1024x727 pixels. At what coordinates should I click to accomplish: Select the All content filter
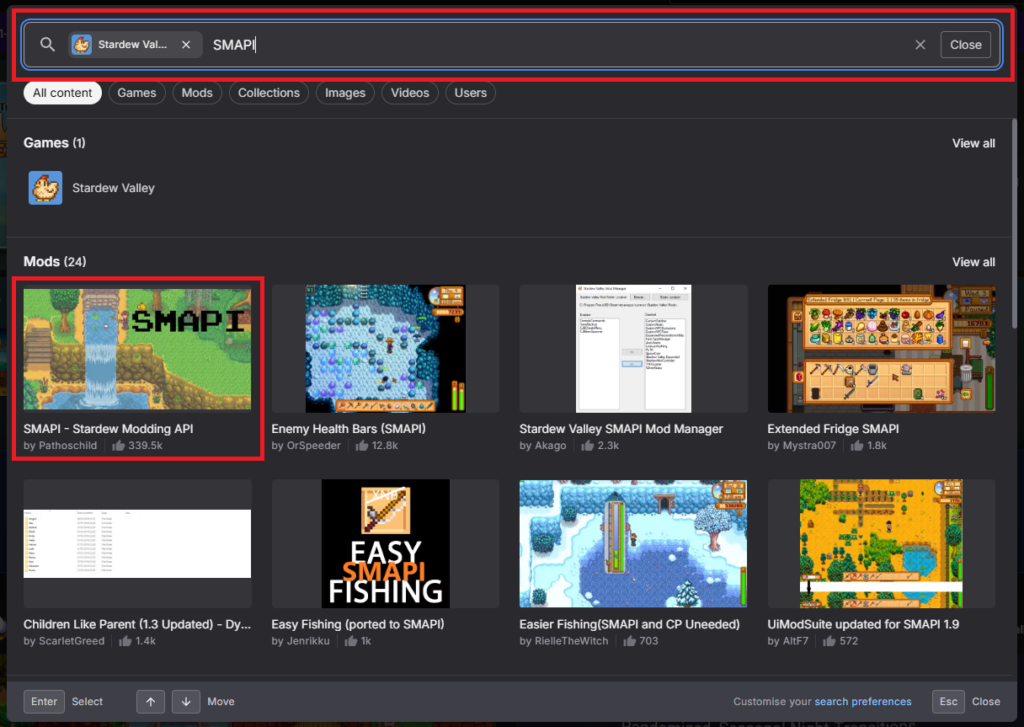(x=62, y=93)
